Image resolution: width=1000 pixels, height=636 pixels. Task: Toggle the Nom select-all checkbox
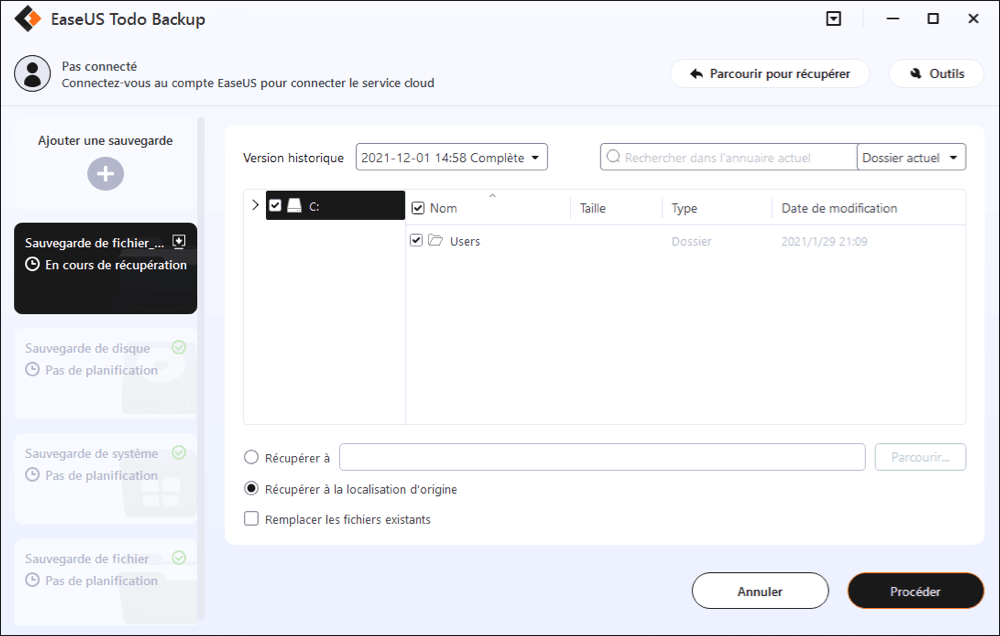(418, 208)
